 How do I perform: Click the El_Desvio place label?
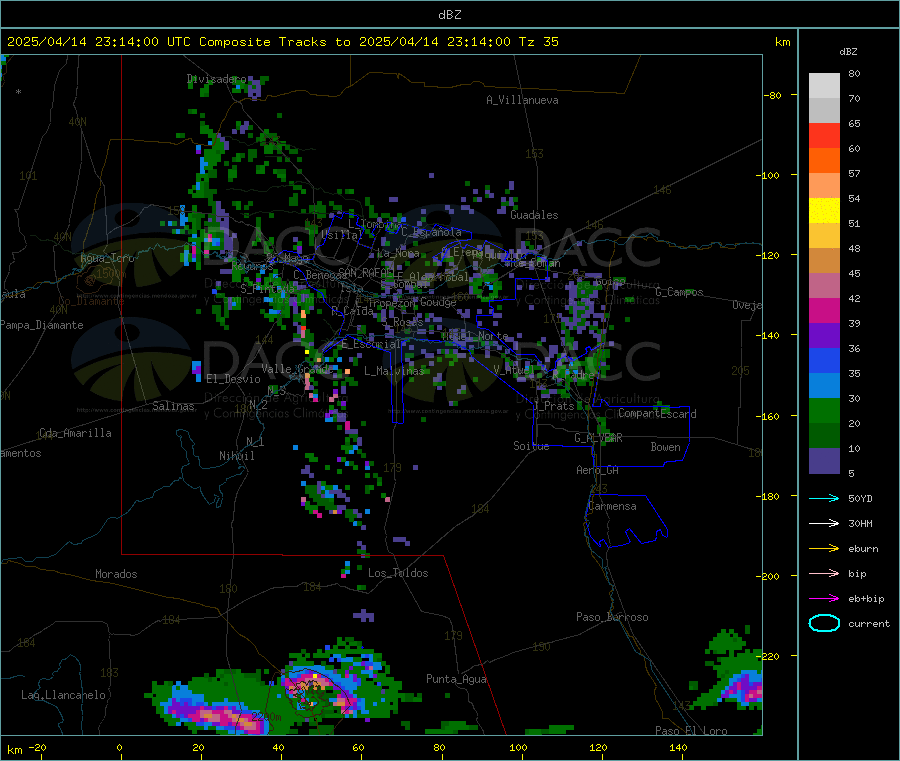233,379
